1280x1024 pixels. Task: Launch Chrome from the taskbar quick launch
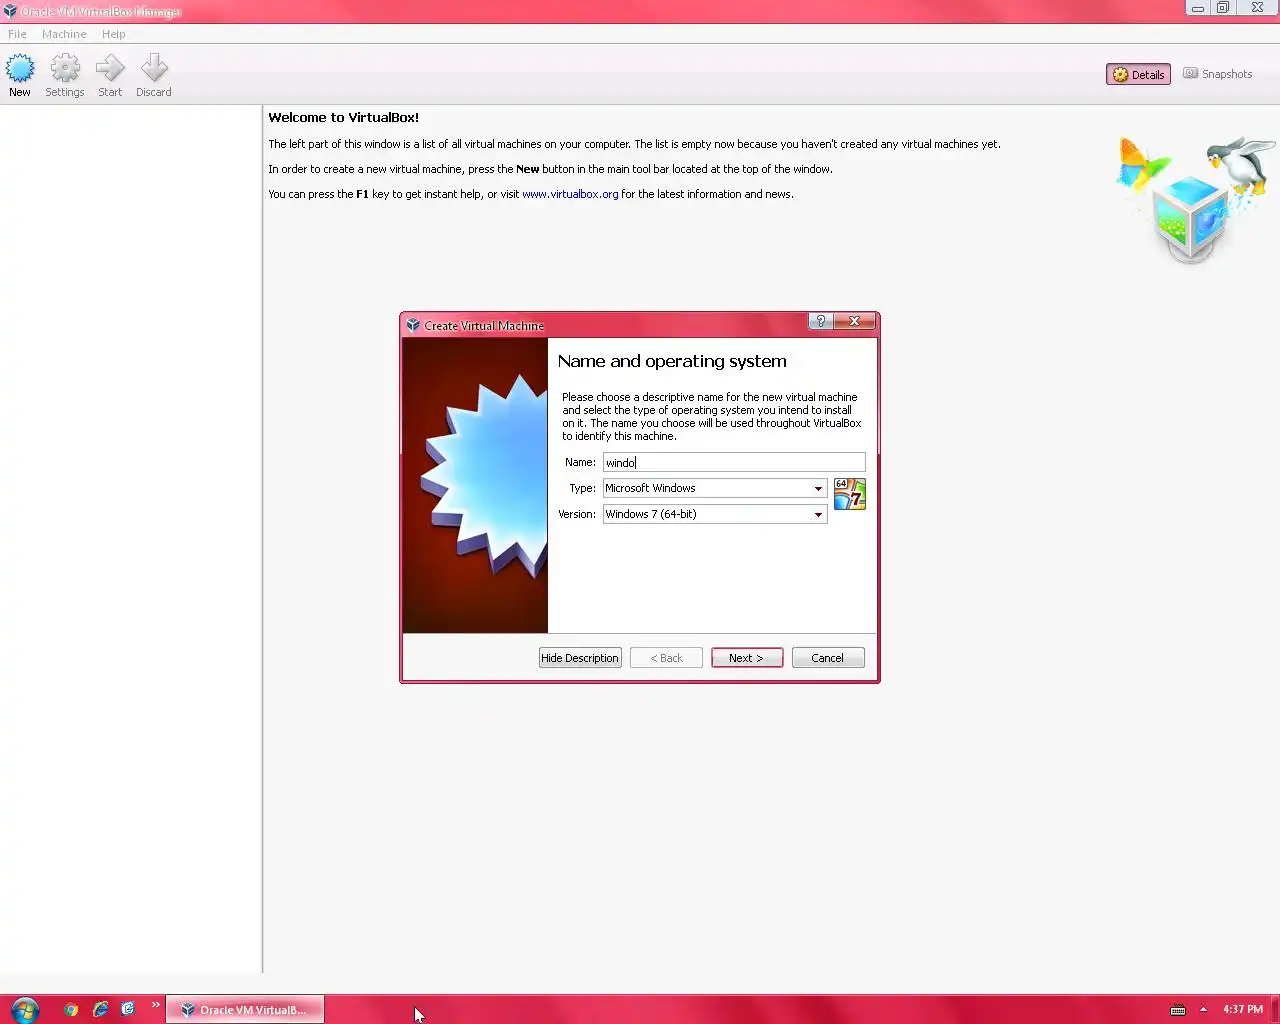[71, 1009]
